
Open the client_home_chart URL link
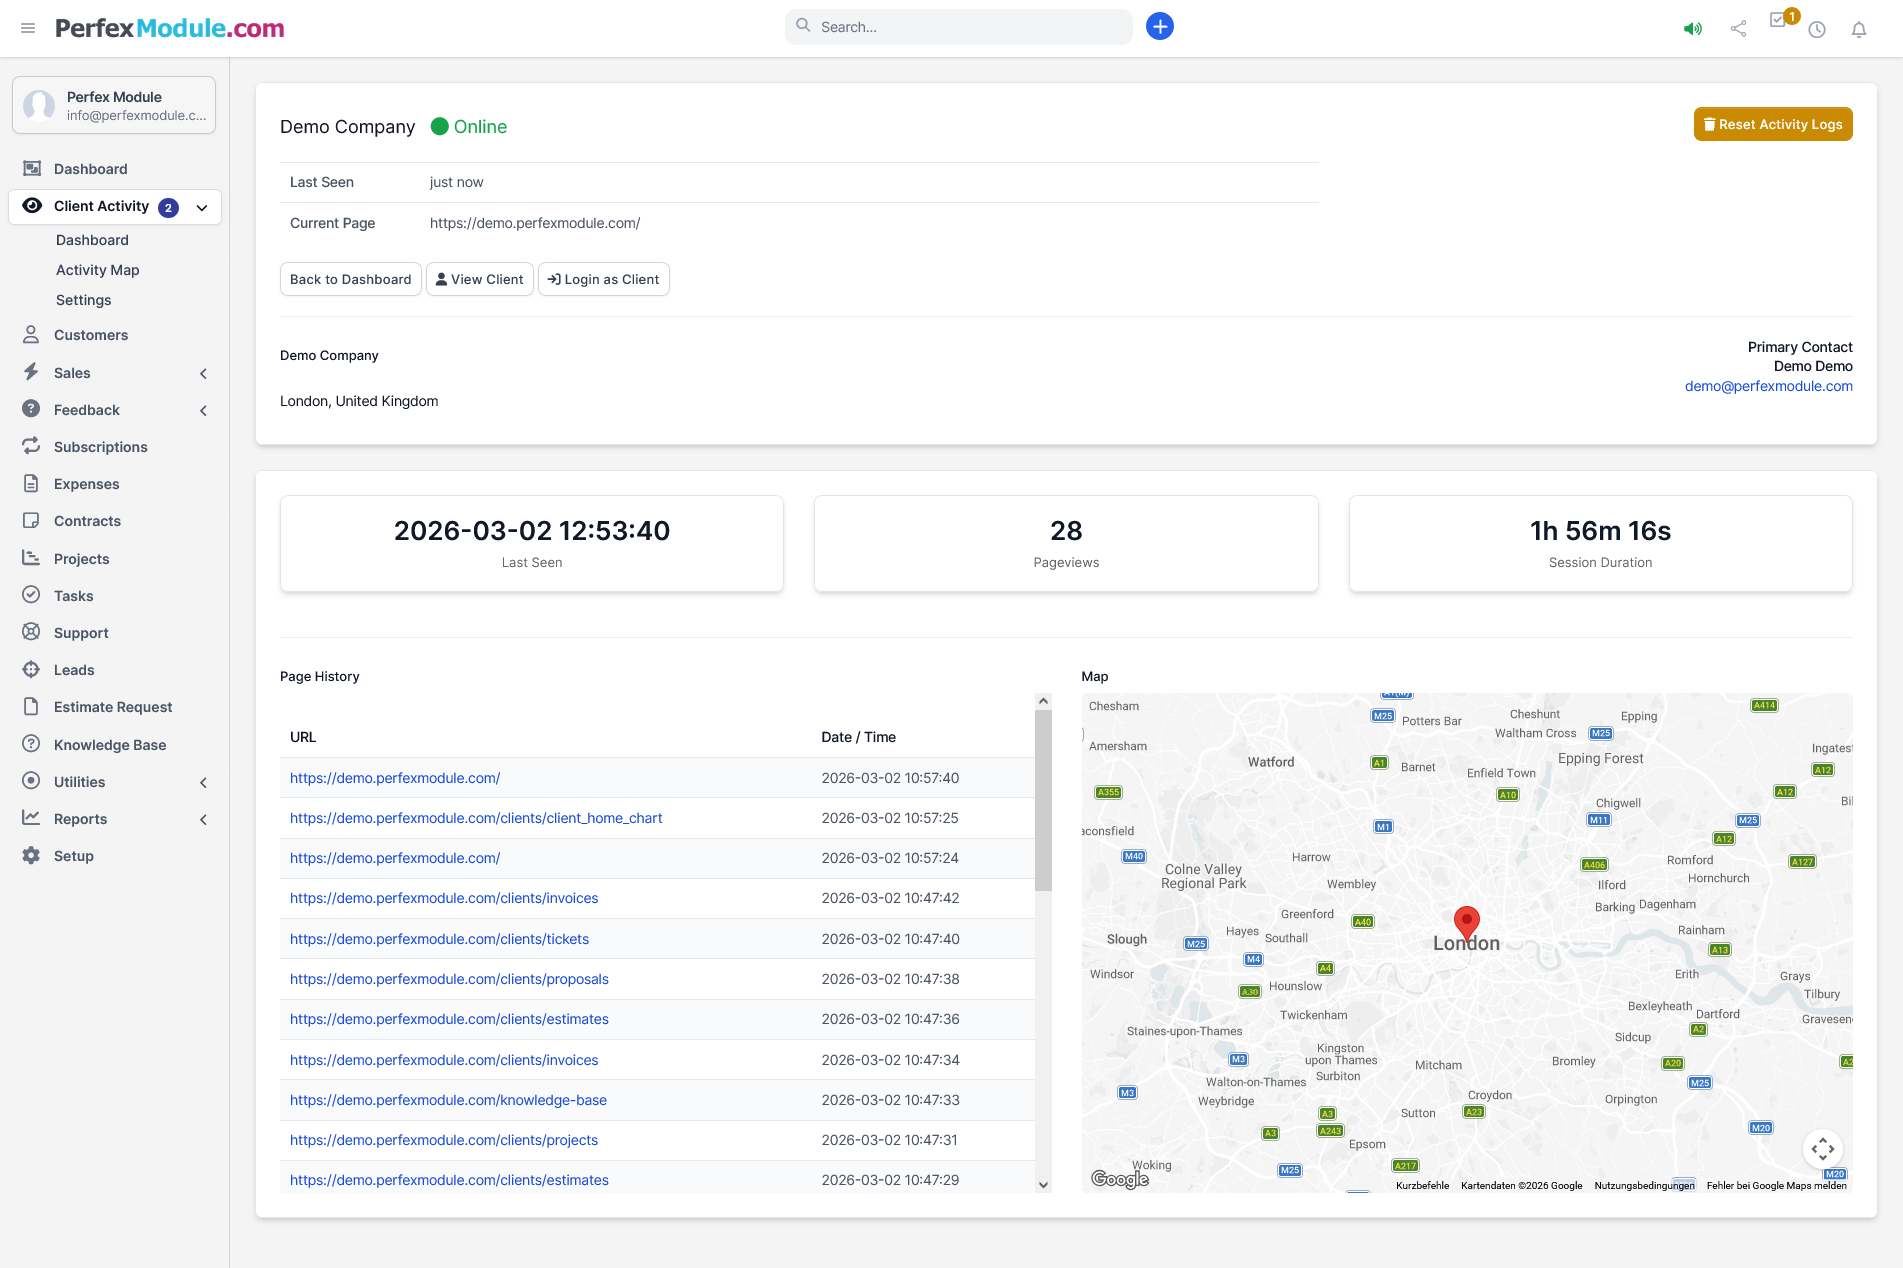pos(476,818)
